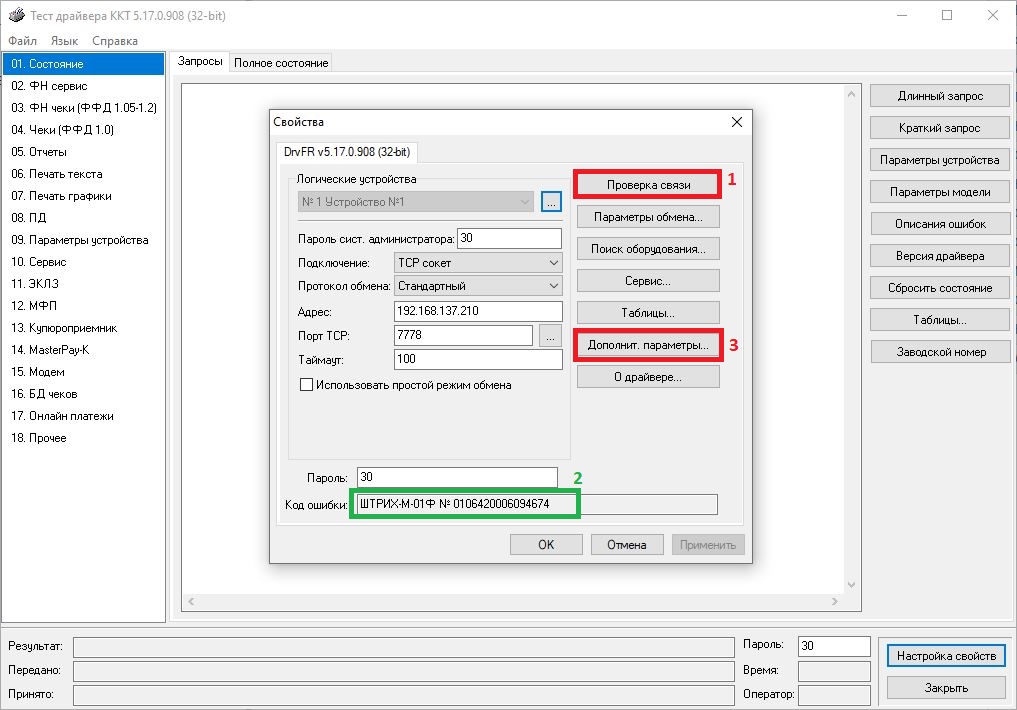
Task: Open the Файл menu
Action: pos(22,41)
